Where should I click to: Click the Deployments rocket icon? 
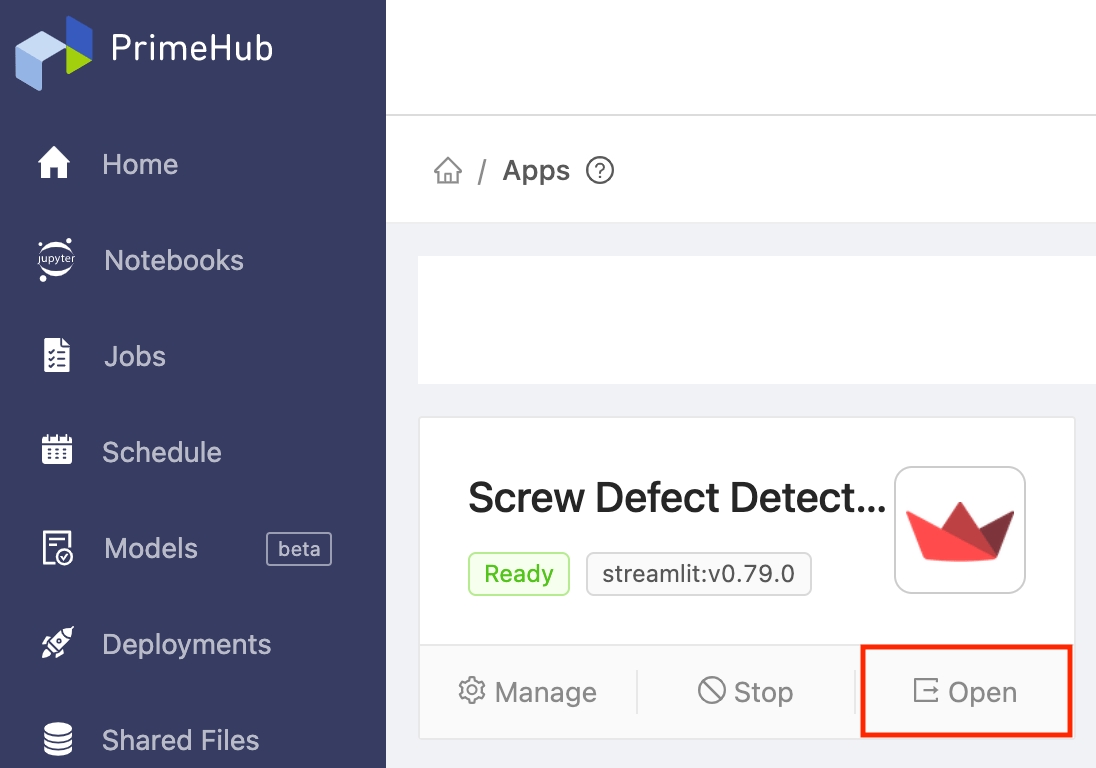[57, 643]
